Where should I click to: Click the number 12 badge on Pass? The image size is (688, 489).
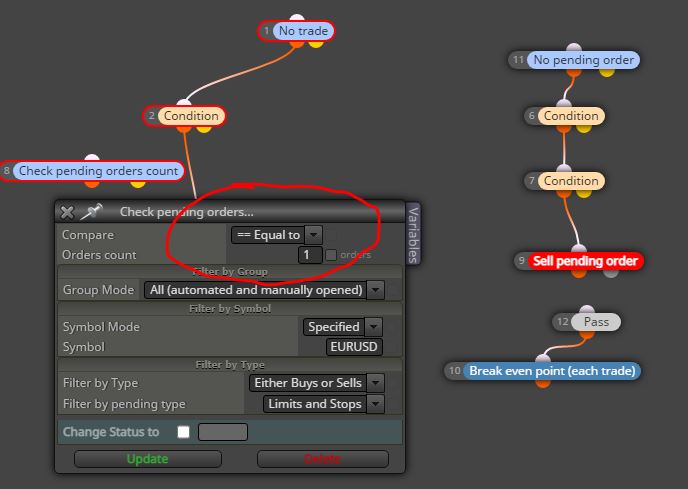(563, 322)
